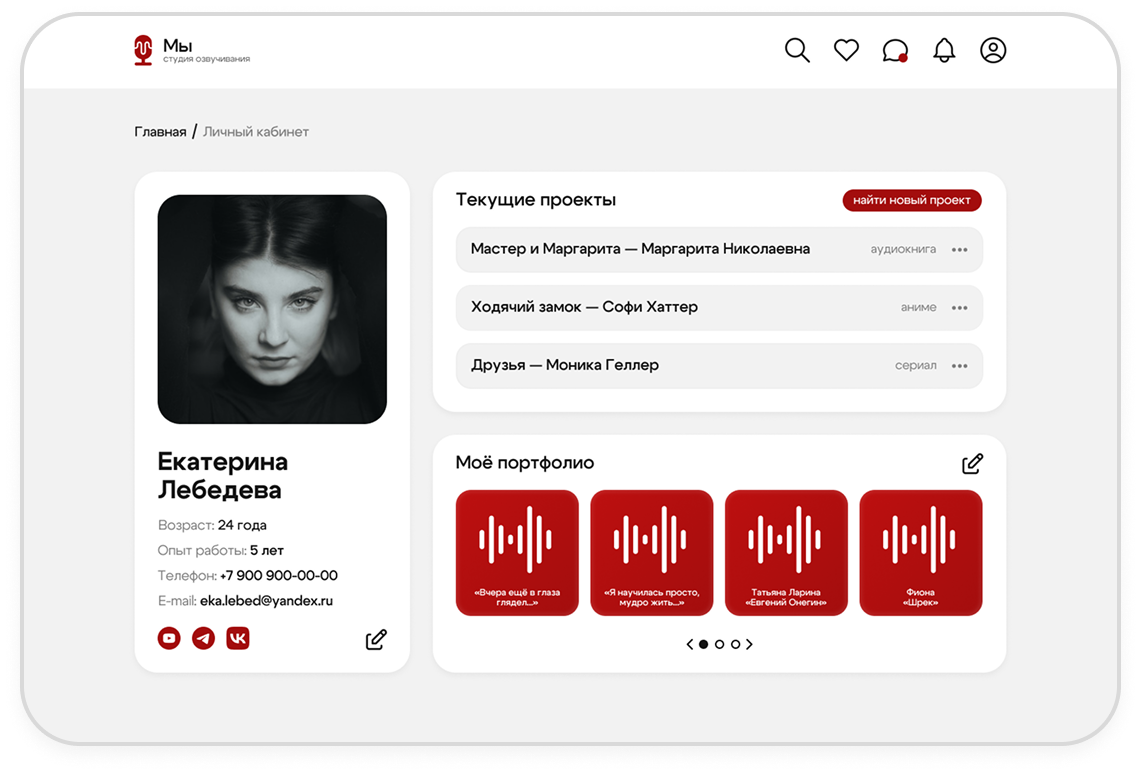Select the third portfolio page dot

pyautogui.click(x=735, y=645)
